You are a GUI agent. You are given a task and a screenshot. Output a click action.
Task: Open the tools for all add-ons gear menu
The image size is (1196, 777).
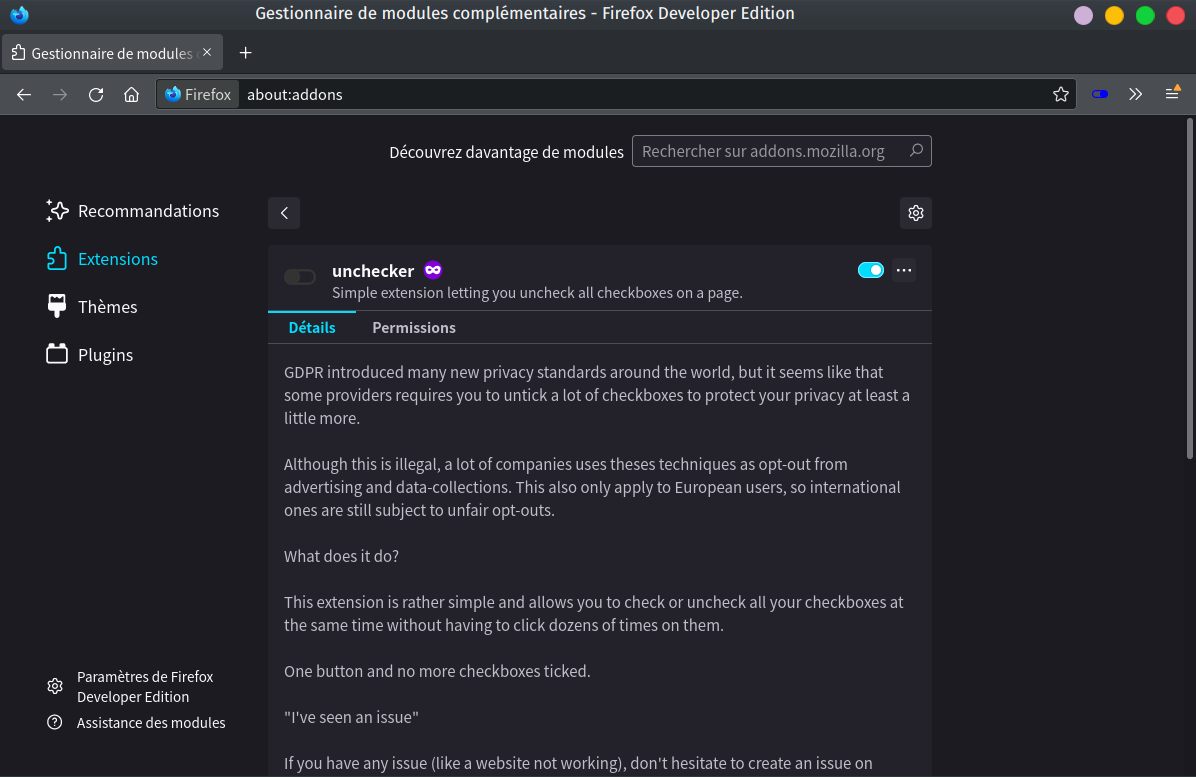[916, 213]
